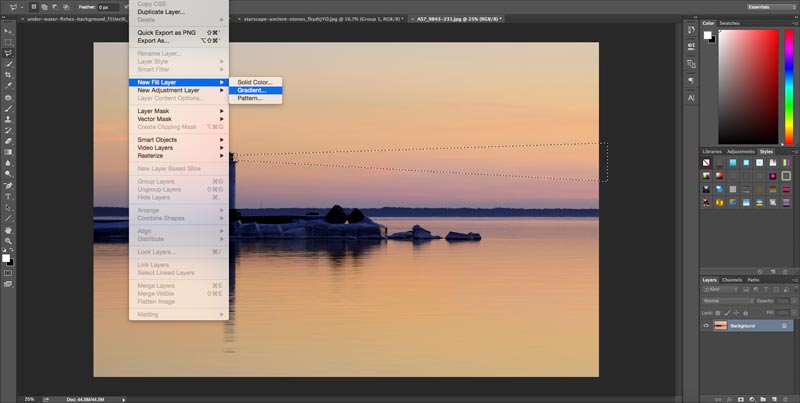Click delete layer trash icon in Layers panel
This screenshot has height=403, width=800.
tap(785, 399)
